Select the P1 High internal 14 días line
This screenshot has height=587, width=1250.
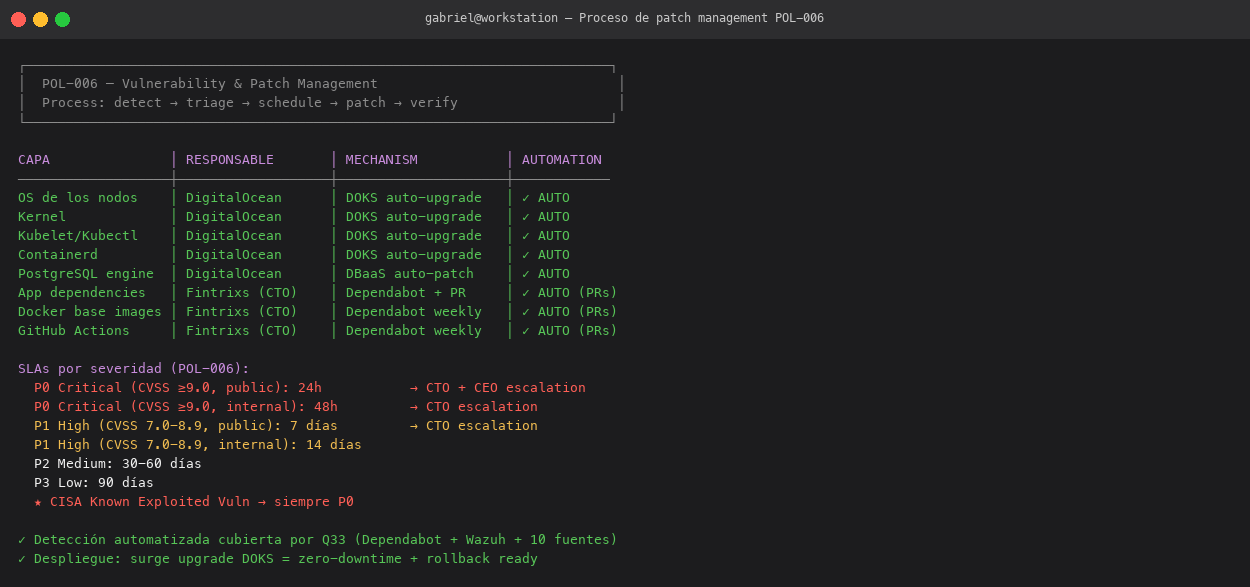(x=198, y=445)
